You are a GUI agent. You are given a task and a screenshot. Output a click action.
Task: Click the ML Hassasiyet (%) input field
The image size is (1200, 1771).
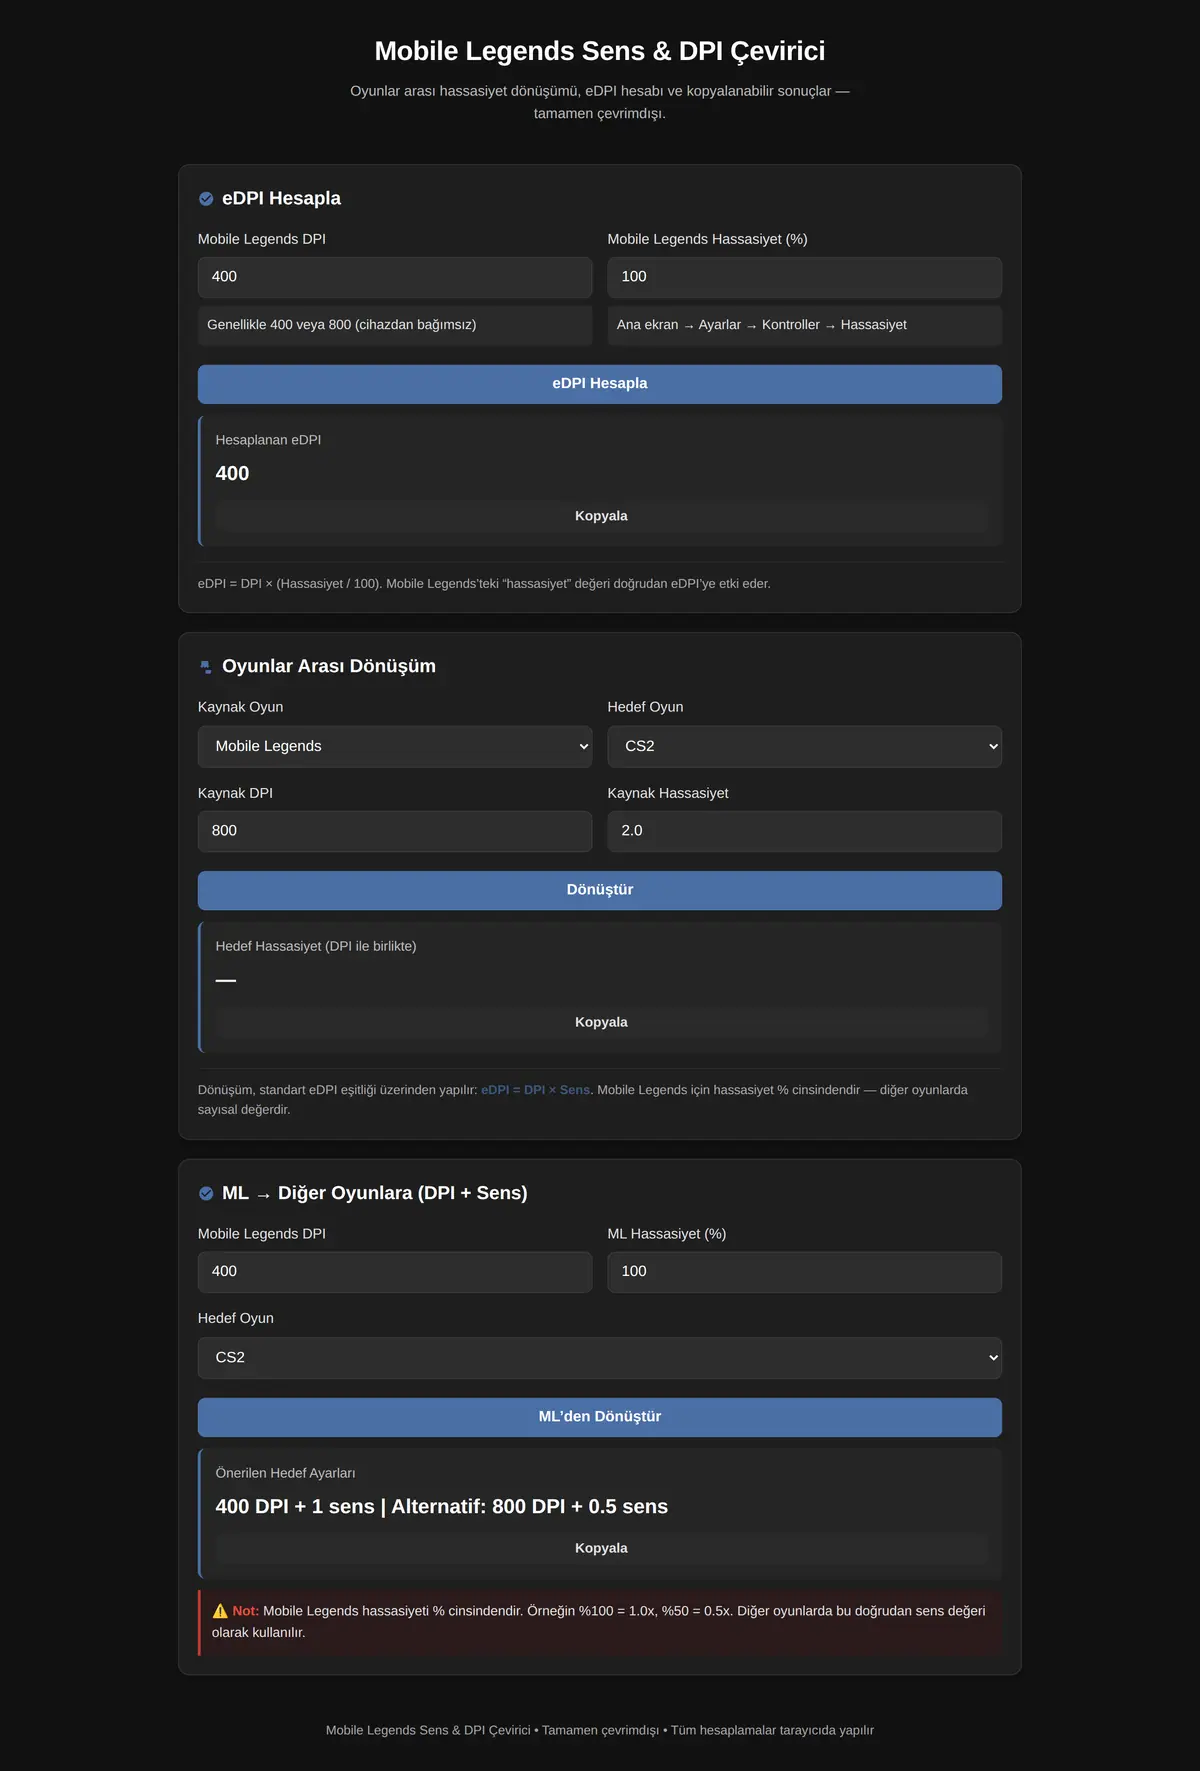click(x=804, y=1272)
